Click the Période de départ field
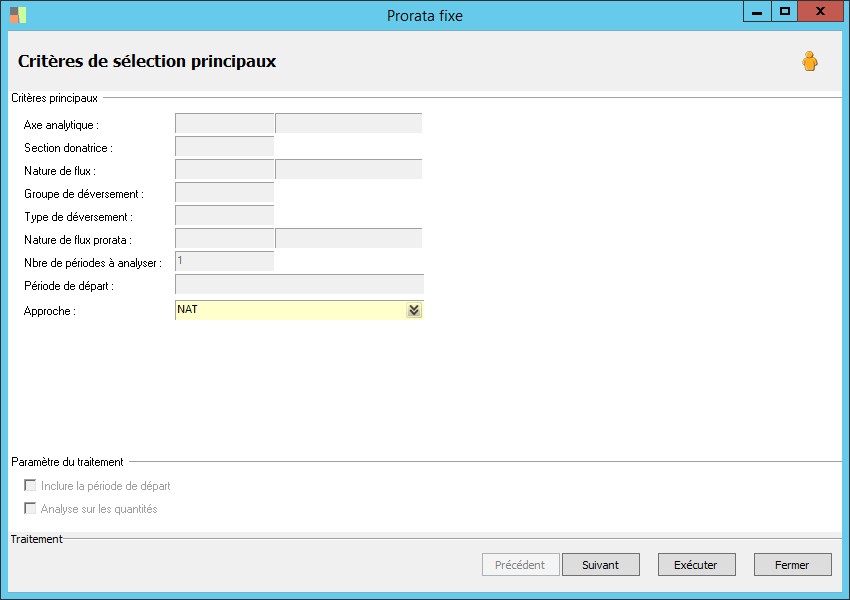The height and width of the screenshot is (600, 850). click(299, 285)
